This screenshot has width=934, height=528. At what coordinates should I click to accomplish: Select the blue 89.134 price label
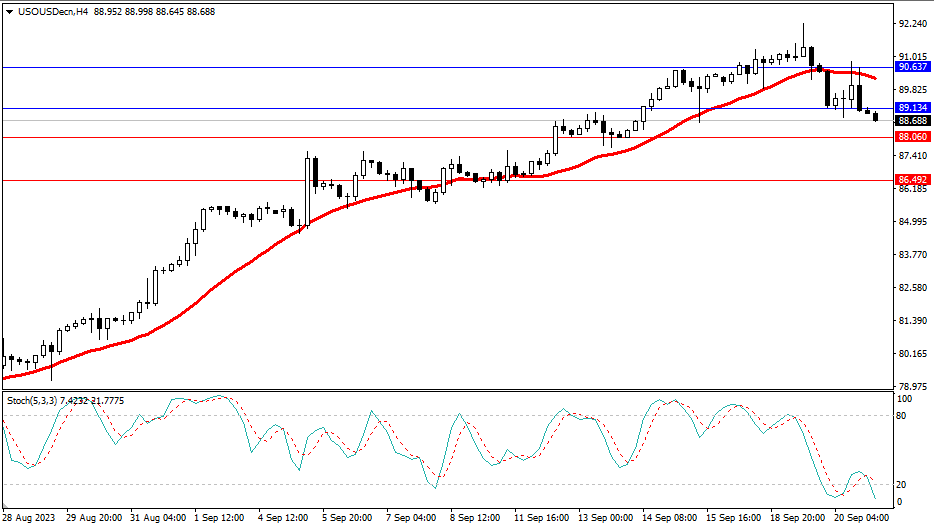[912, 108]
